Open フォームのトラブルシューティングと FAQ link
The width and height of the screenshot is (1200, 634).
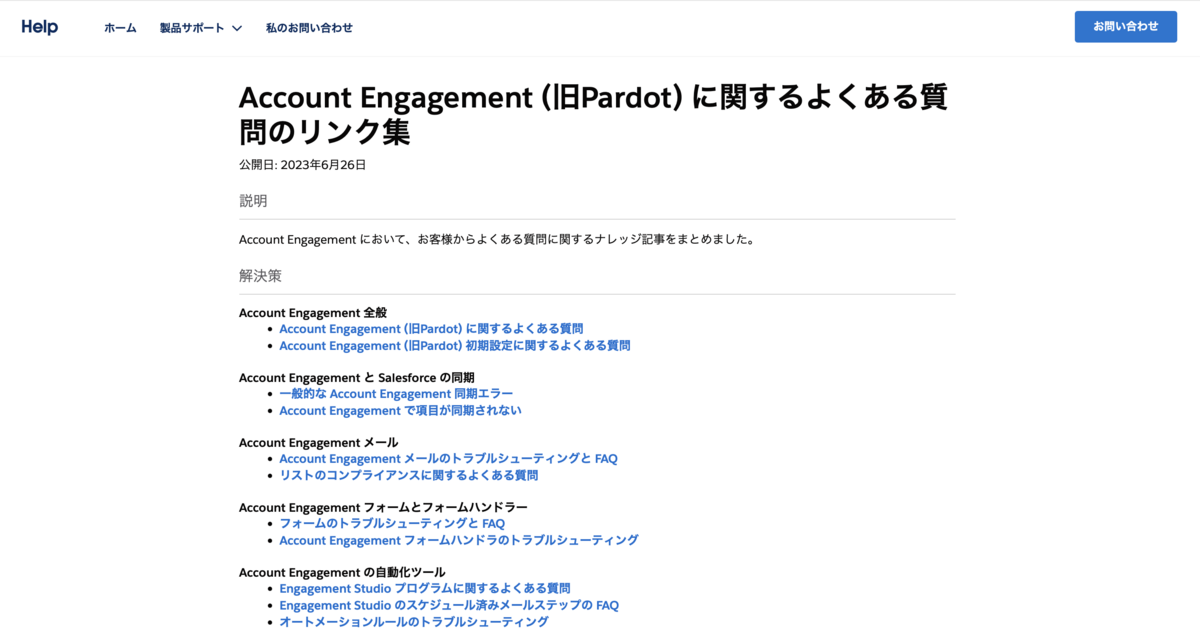click(x=392, y=523)
